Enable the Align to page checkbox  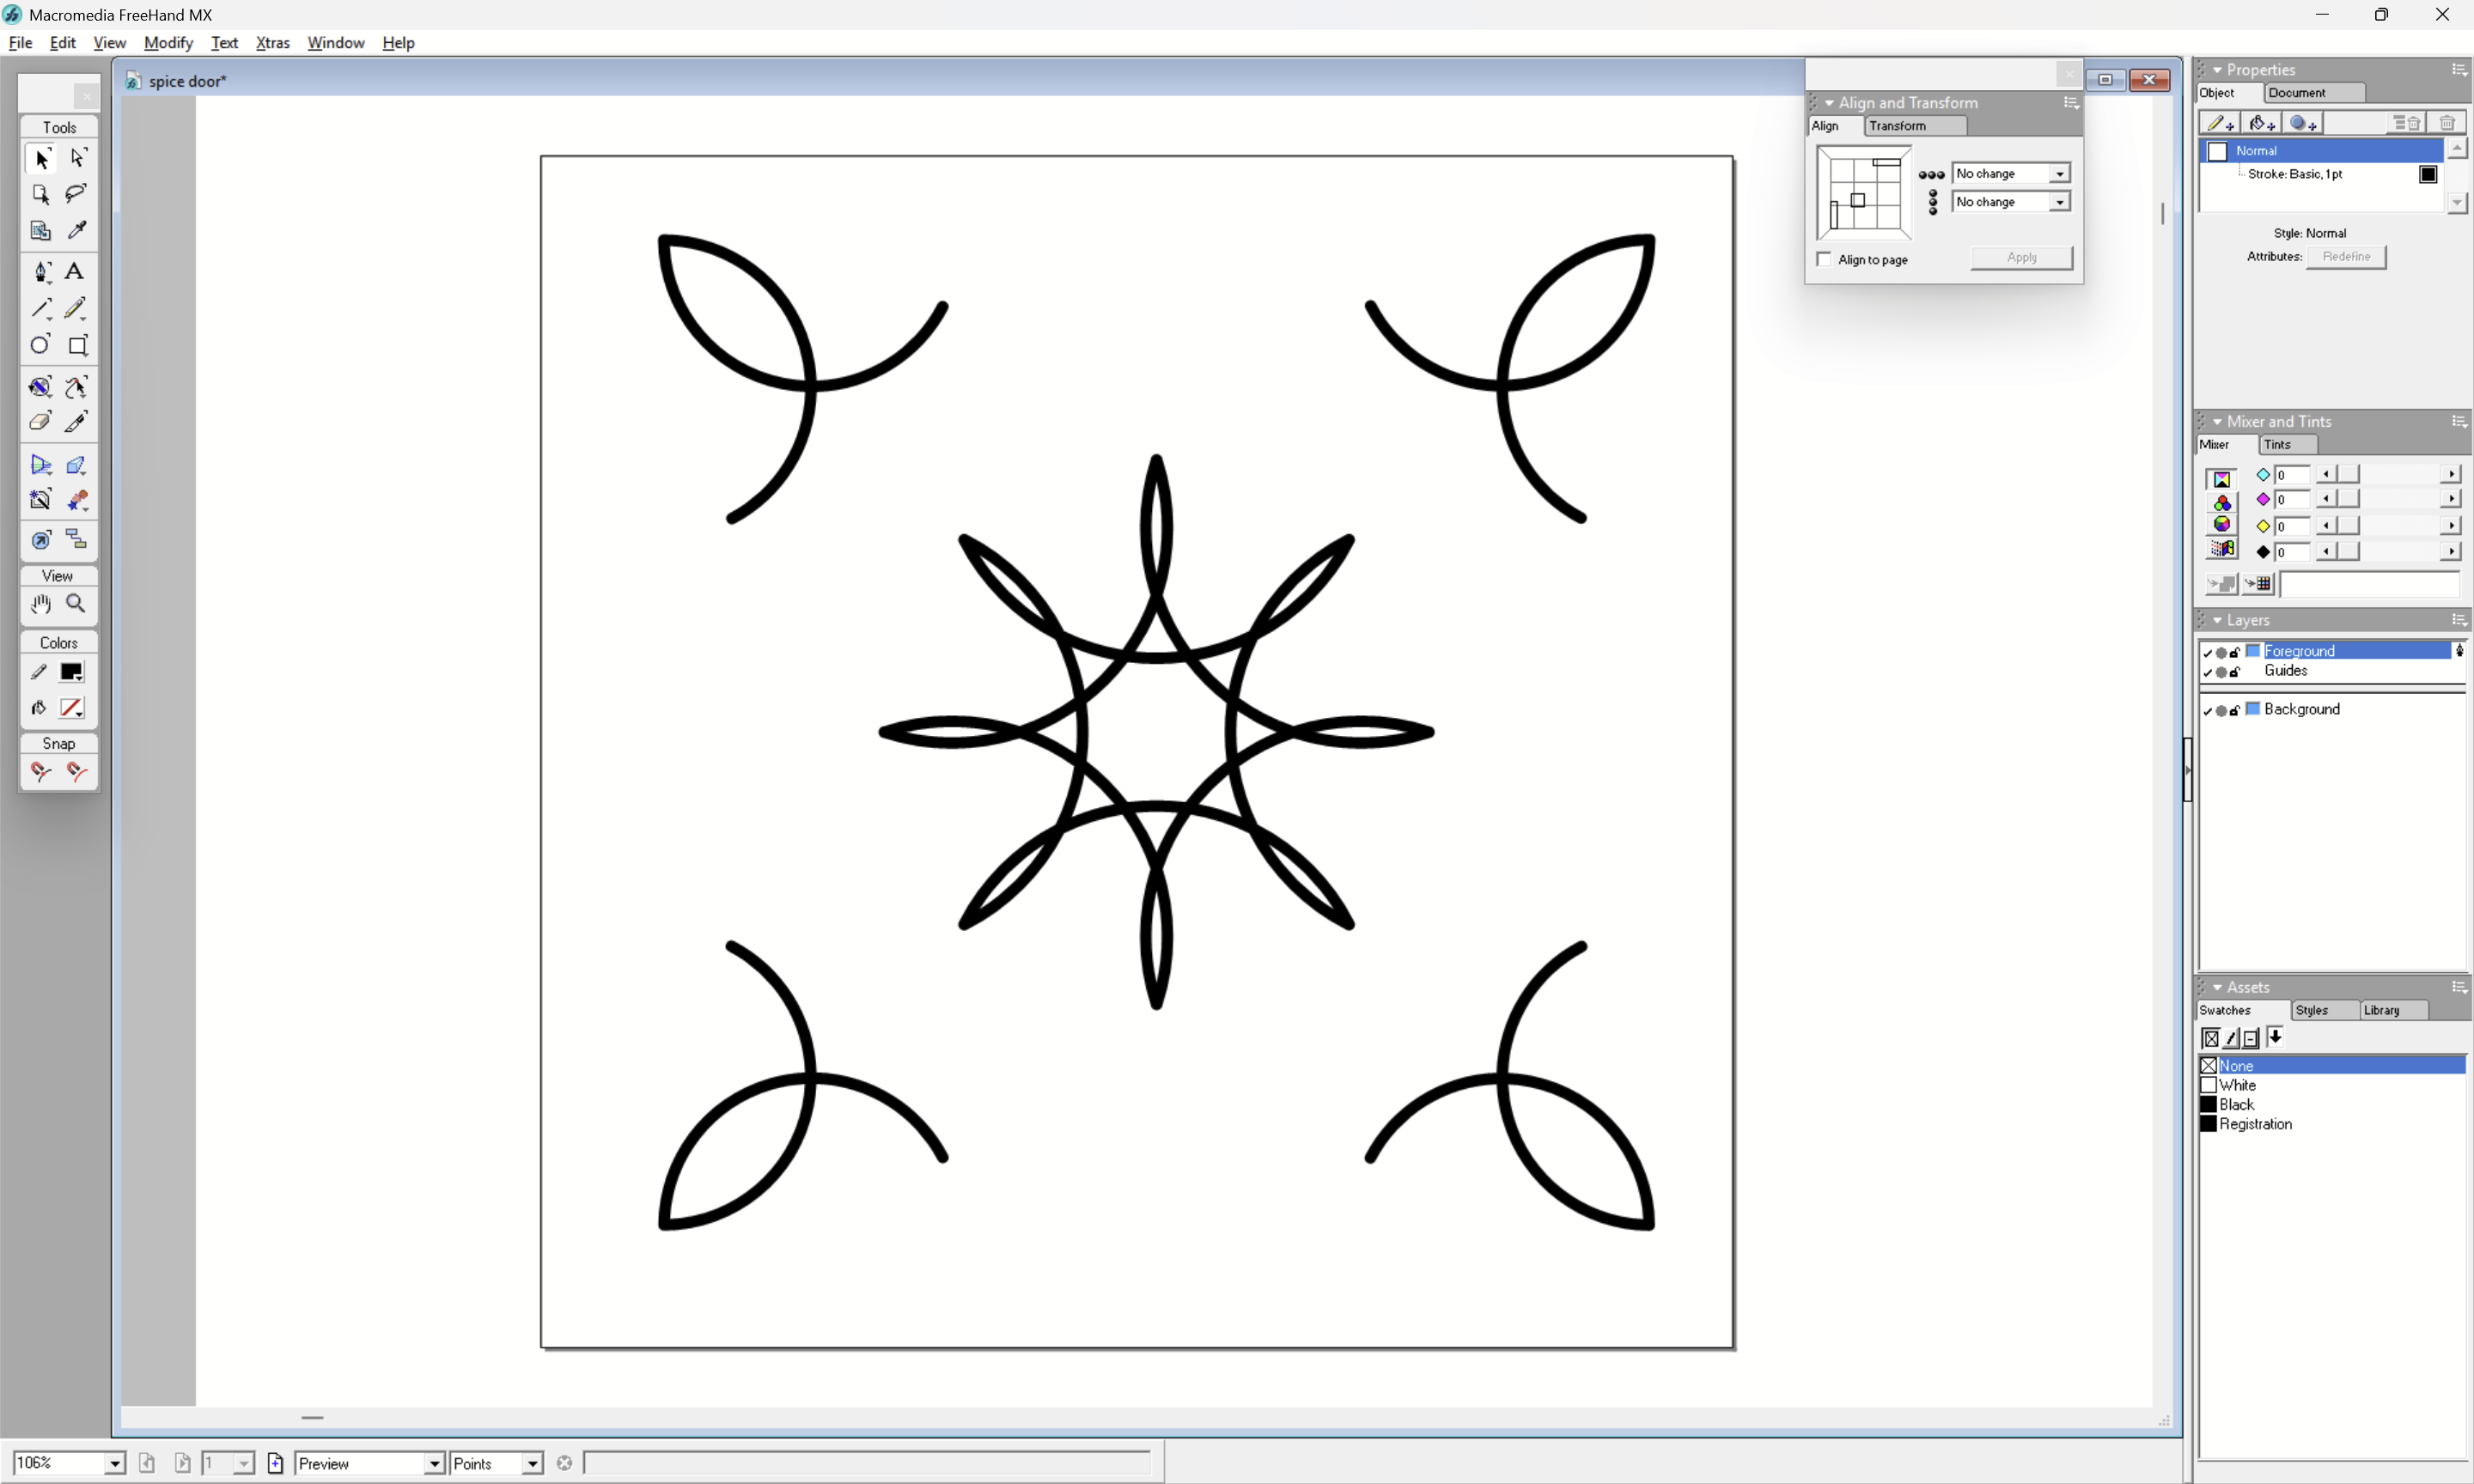pyautogui.click(x=1825, y=260)
